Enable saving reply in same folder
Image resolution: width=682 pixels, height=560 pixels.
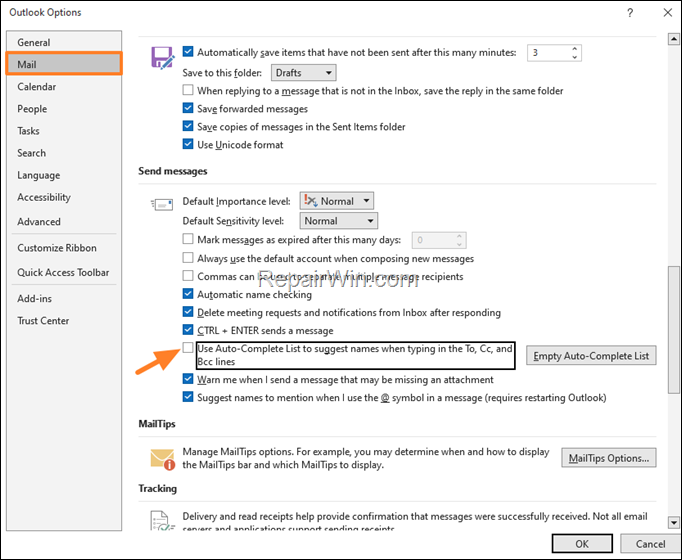[188, 90]
